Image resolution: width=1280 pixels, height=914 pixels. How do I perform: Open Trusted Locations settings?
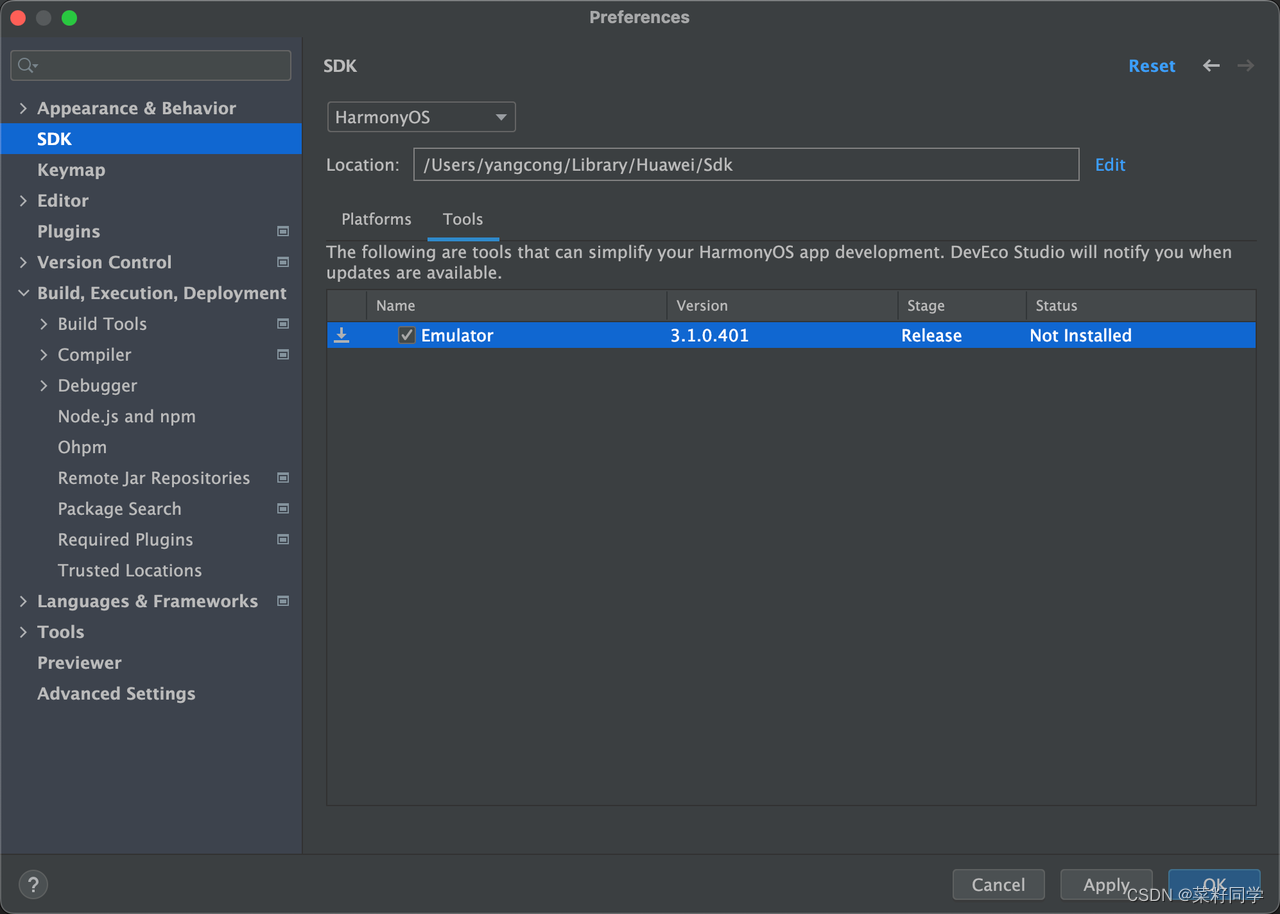coord(130,571)
